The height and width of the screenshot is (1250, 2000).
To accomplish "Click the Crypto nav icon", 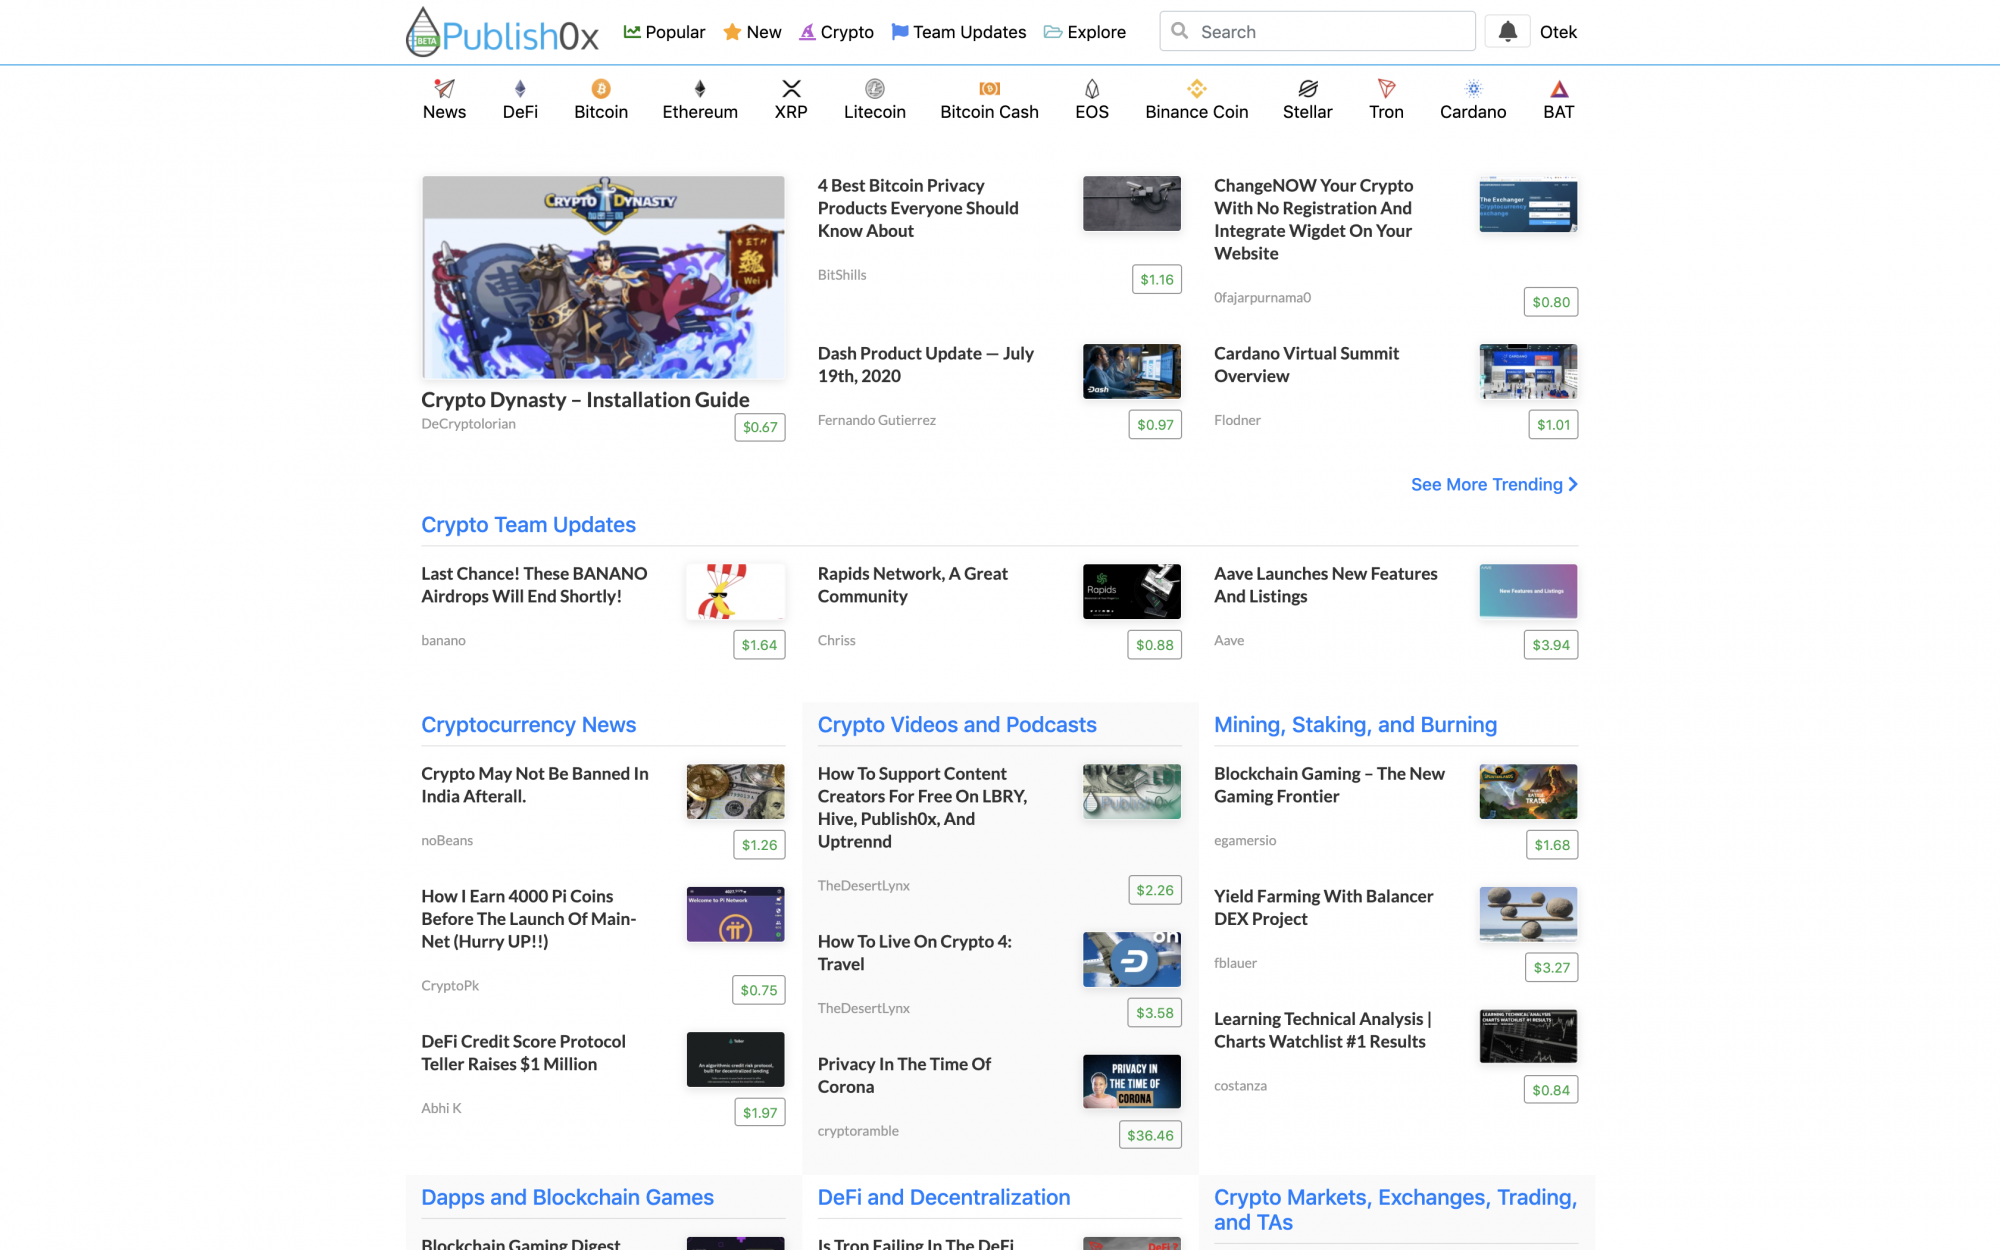I will pyautogui.click(x=807, y=32).
